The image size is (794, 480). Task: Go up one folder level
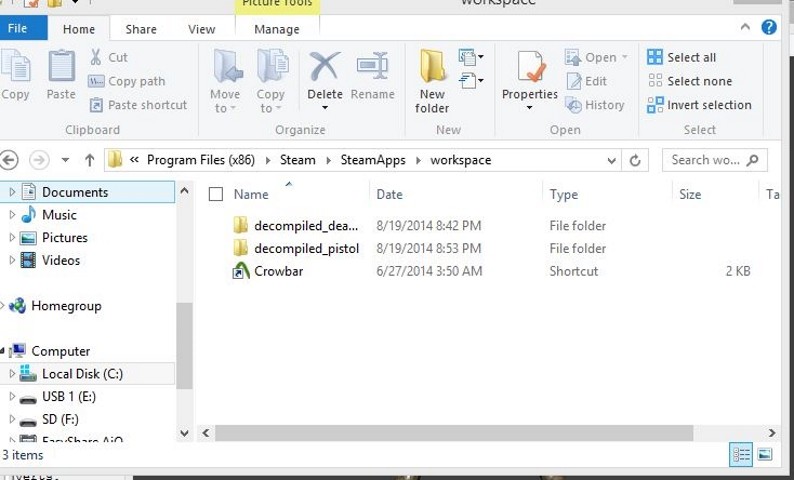pyautogui.click(x=90, y=161)
